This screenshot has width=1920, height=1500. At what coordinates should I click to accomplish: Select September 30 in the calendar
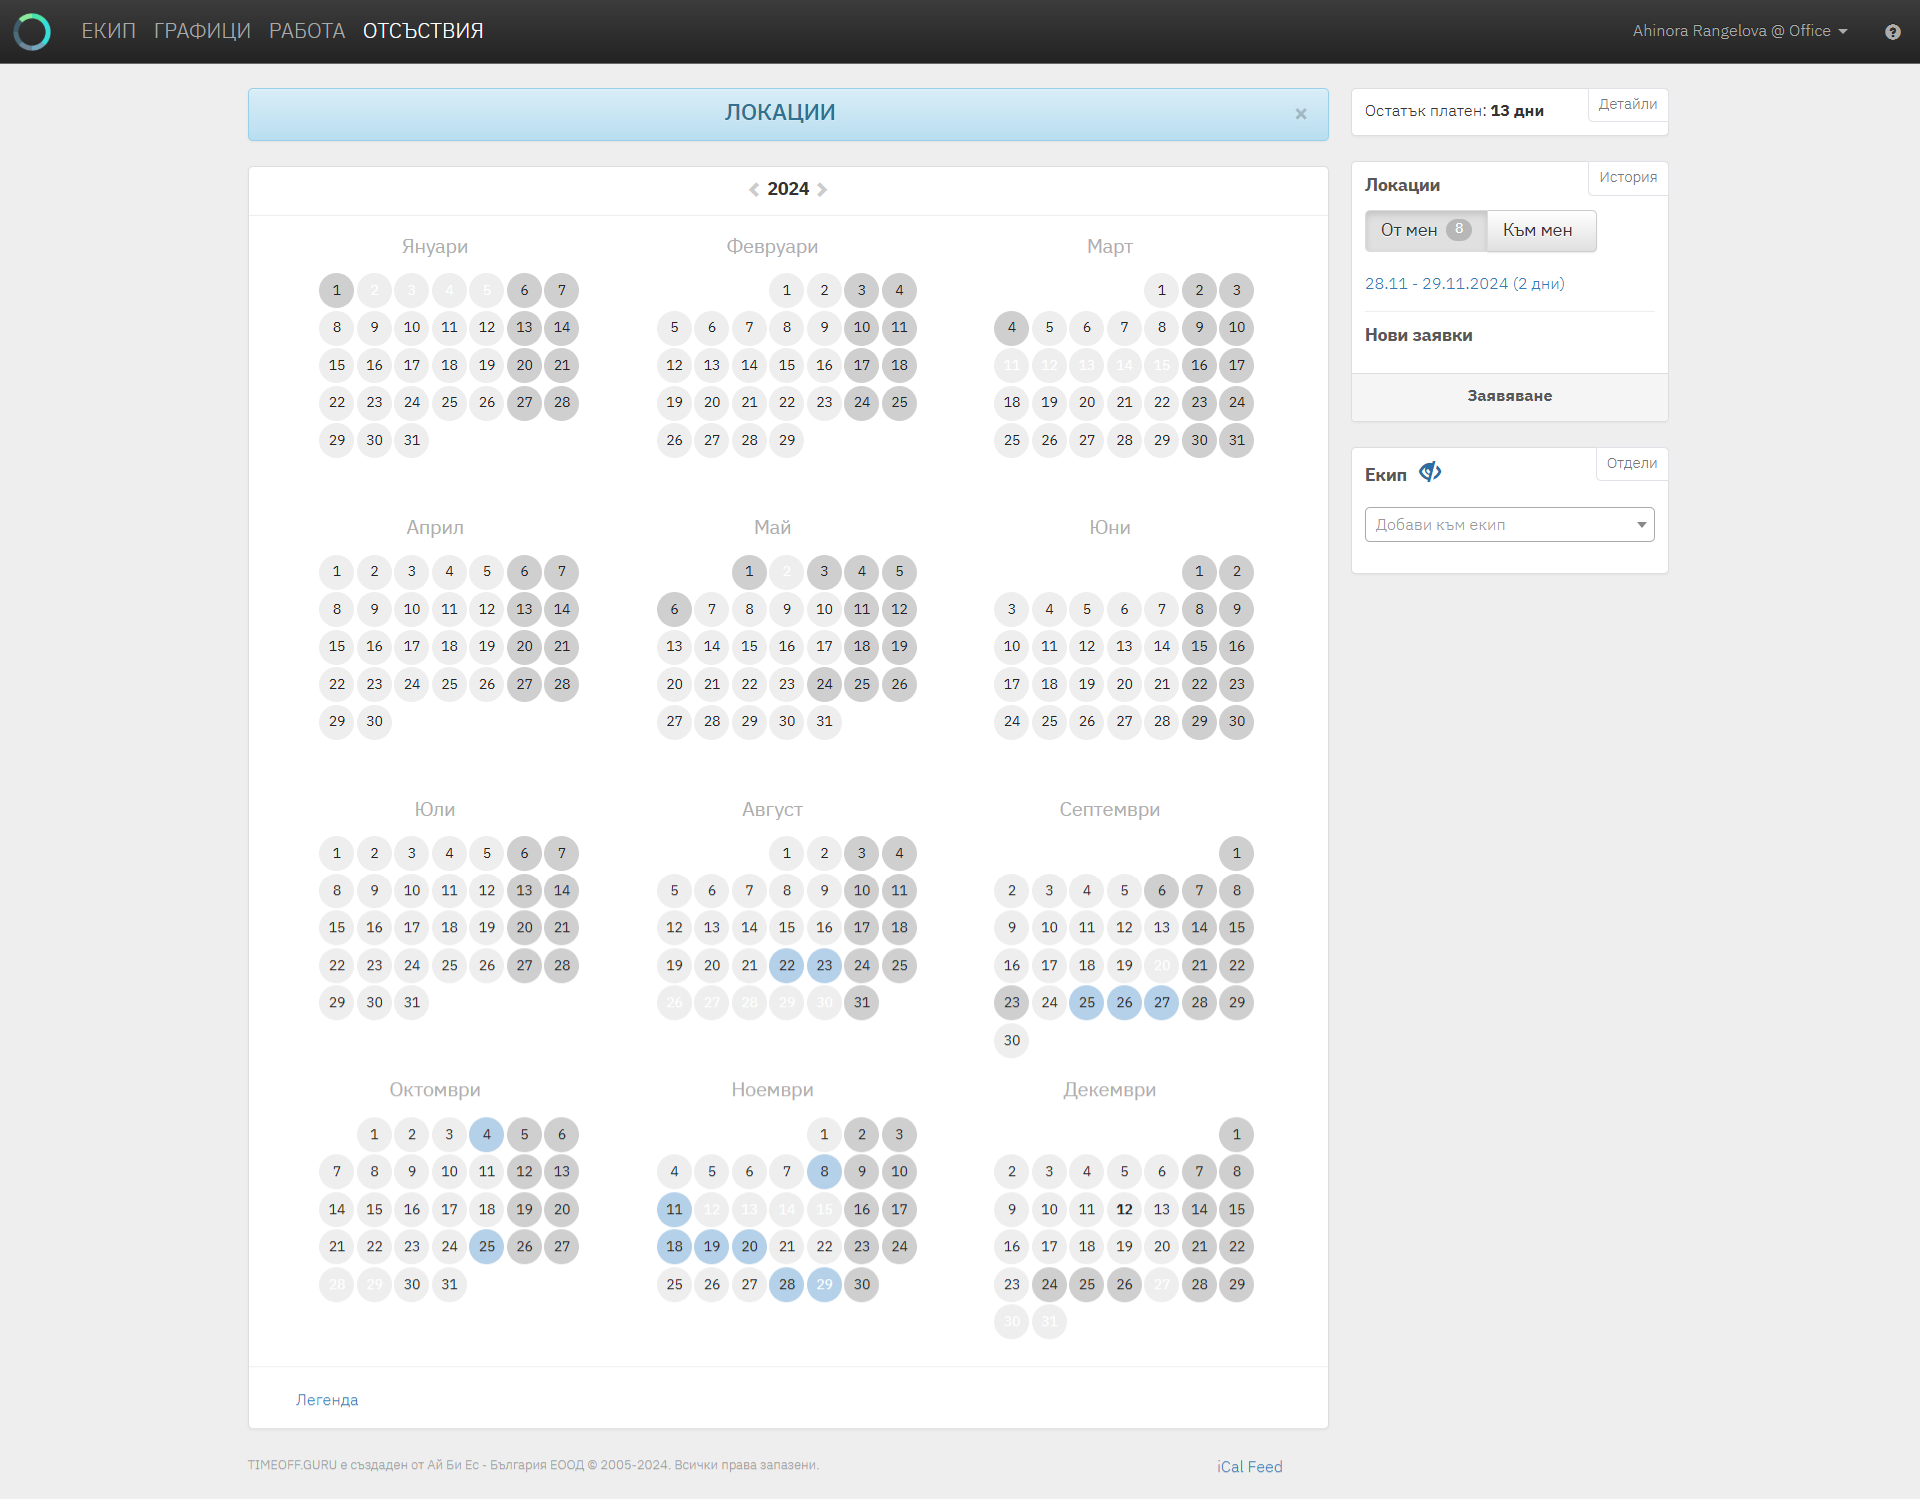click(1012, 1040)
